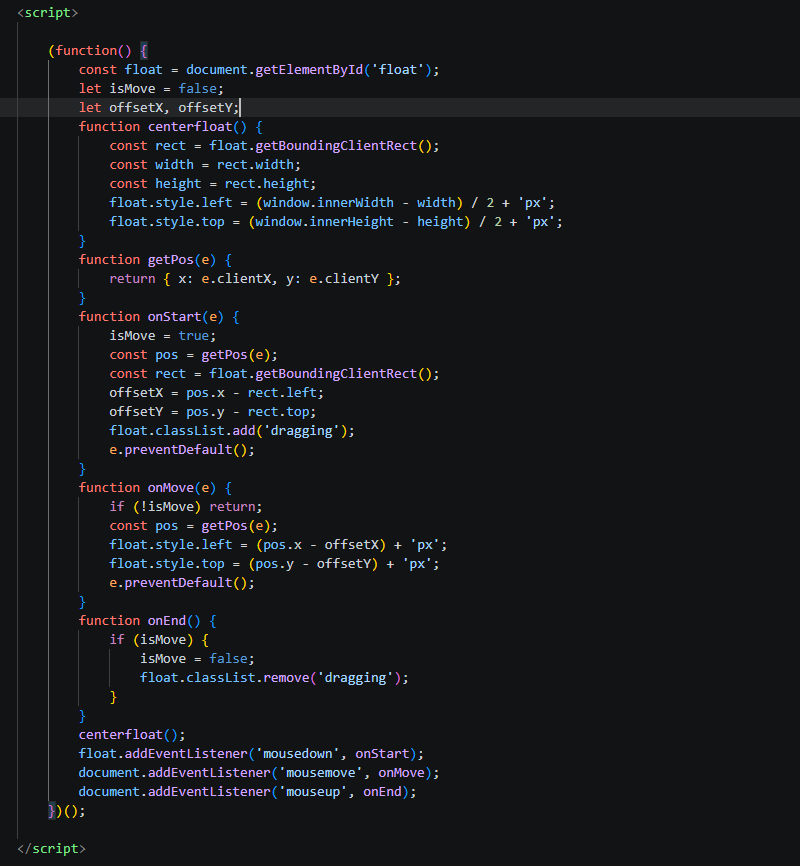The image size is (800, 866).
Task: Click the 'mouseup' event string
Action: 313,792
